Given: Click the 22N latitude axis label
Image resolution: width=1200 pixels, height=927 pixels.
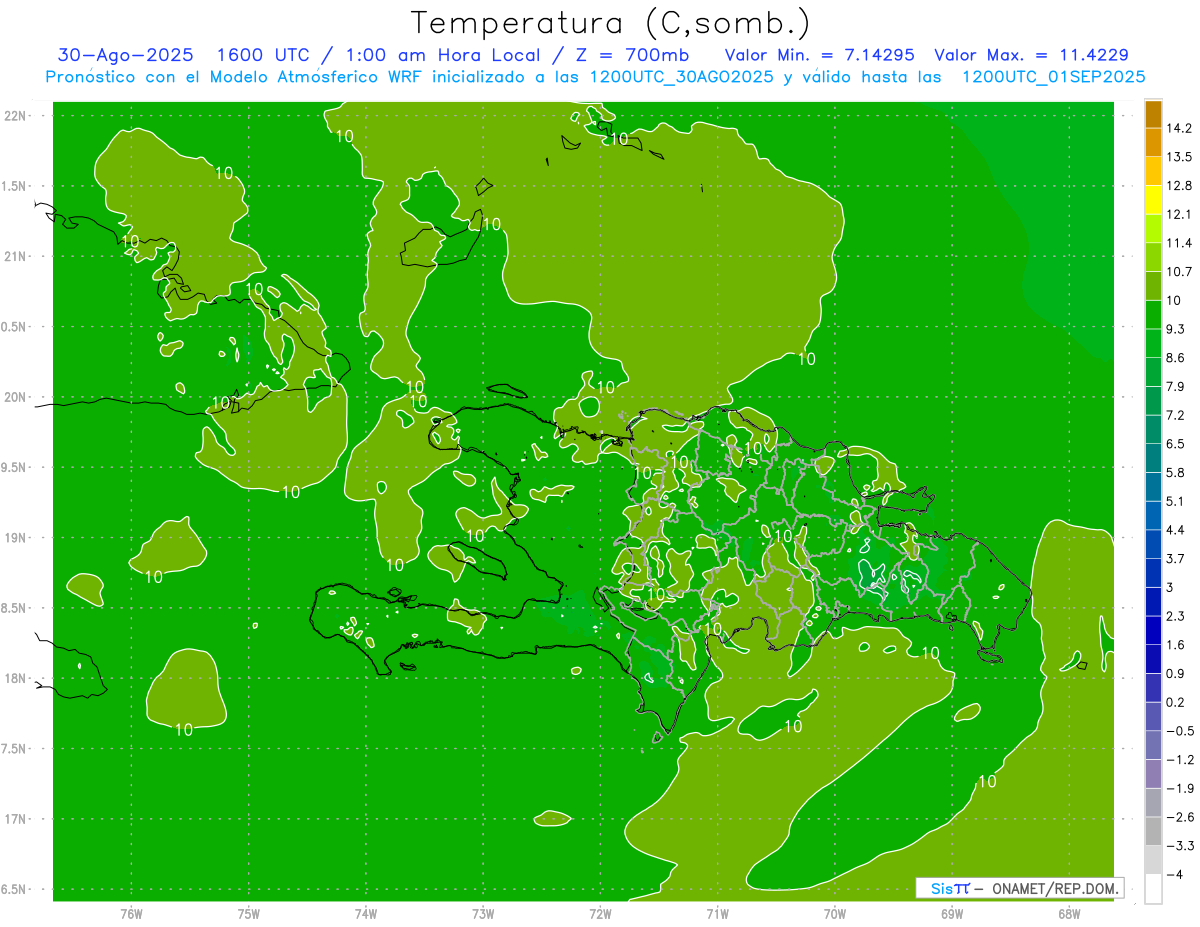Looking at the screenshot, I should [14, 115].
